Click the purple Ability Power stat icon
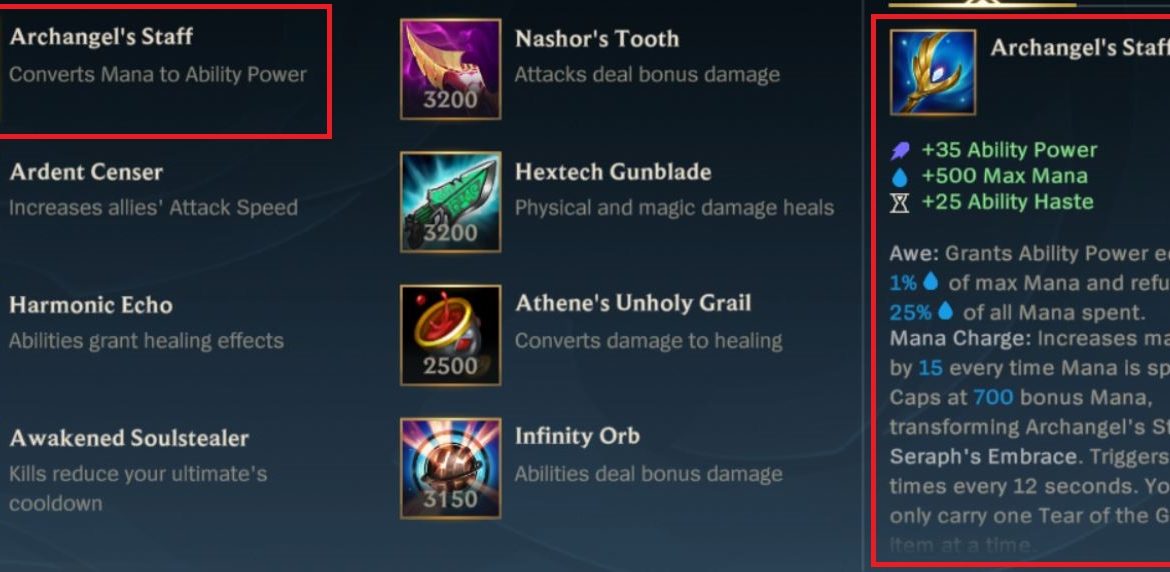This screenshot has width=1170, height=572. click(x=901, y=151)
